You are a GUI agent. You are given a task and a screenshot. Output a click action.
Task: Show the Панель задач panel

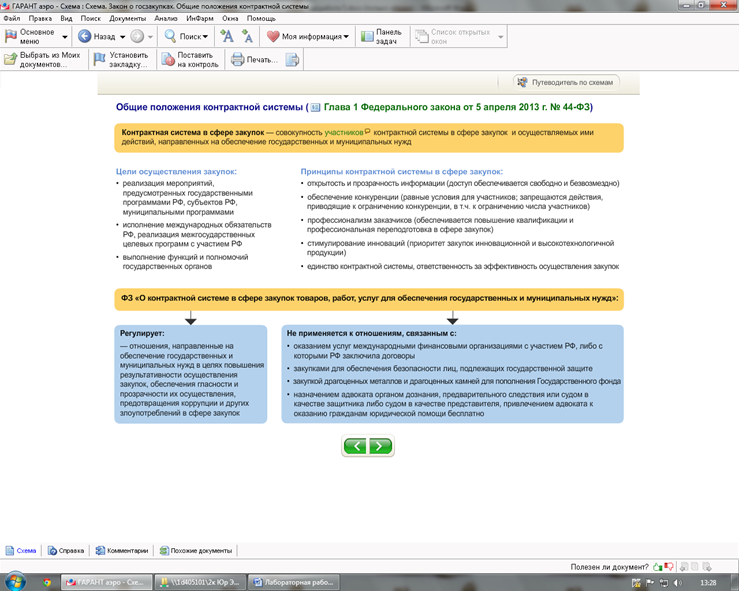coord(381,37)
